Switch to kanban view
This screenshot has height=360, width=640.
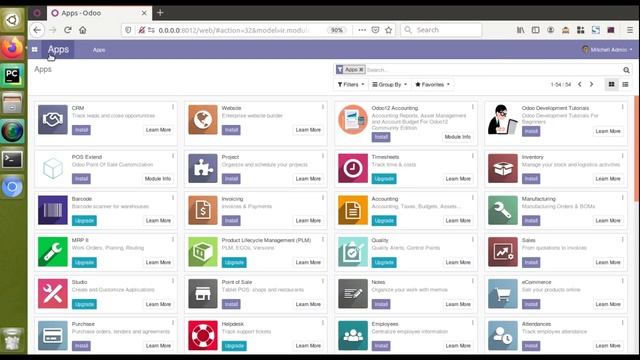(611, 84)
